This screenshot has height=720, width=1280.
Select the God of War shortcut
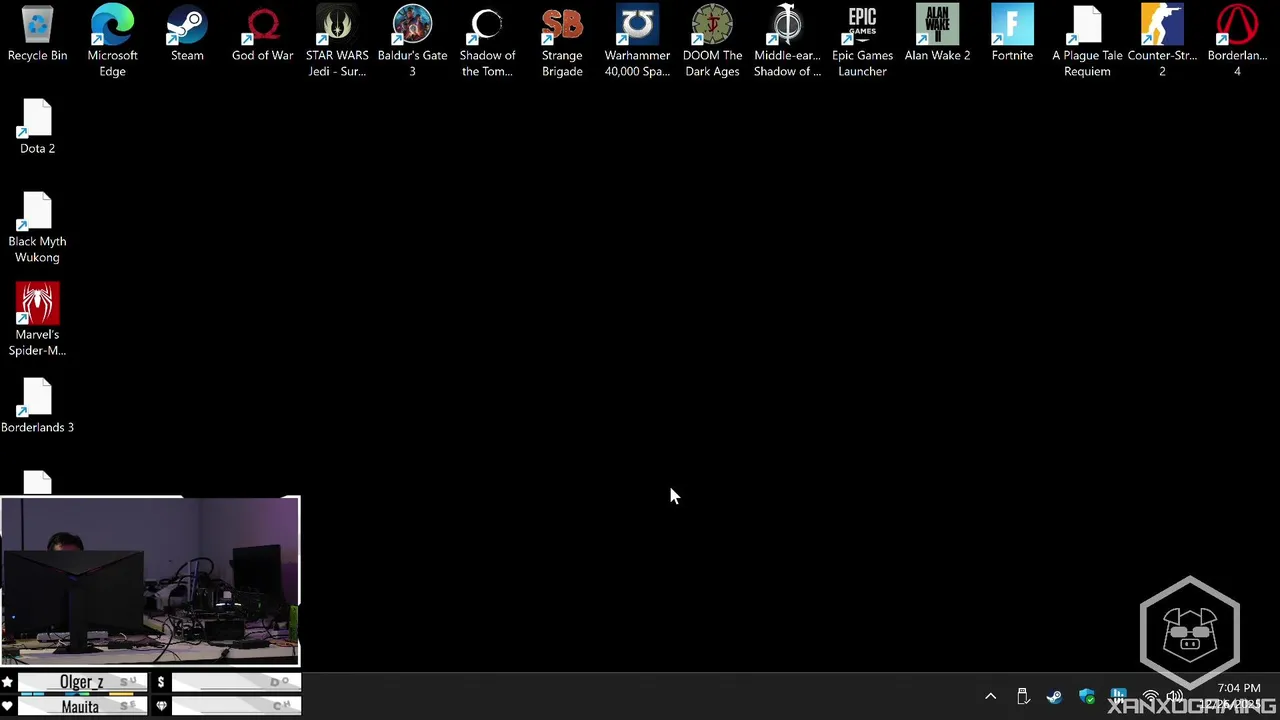pos(262,33)
